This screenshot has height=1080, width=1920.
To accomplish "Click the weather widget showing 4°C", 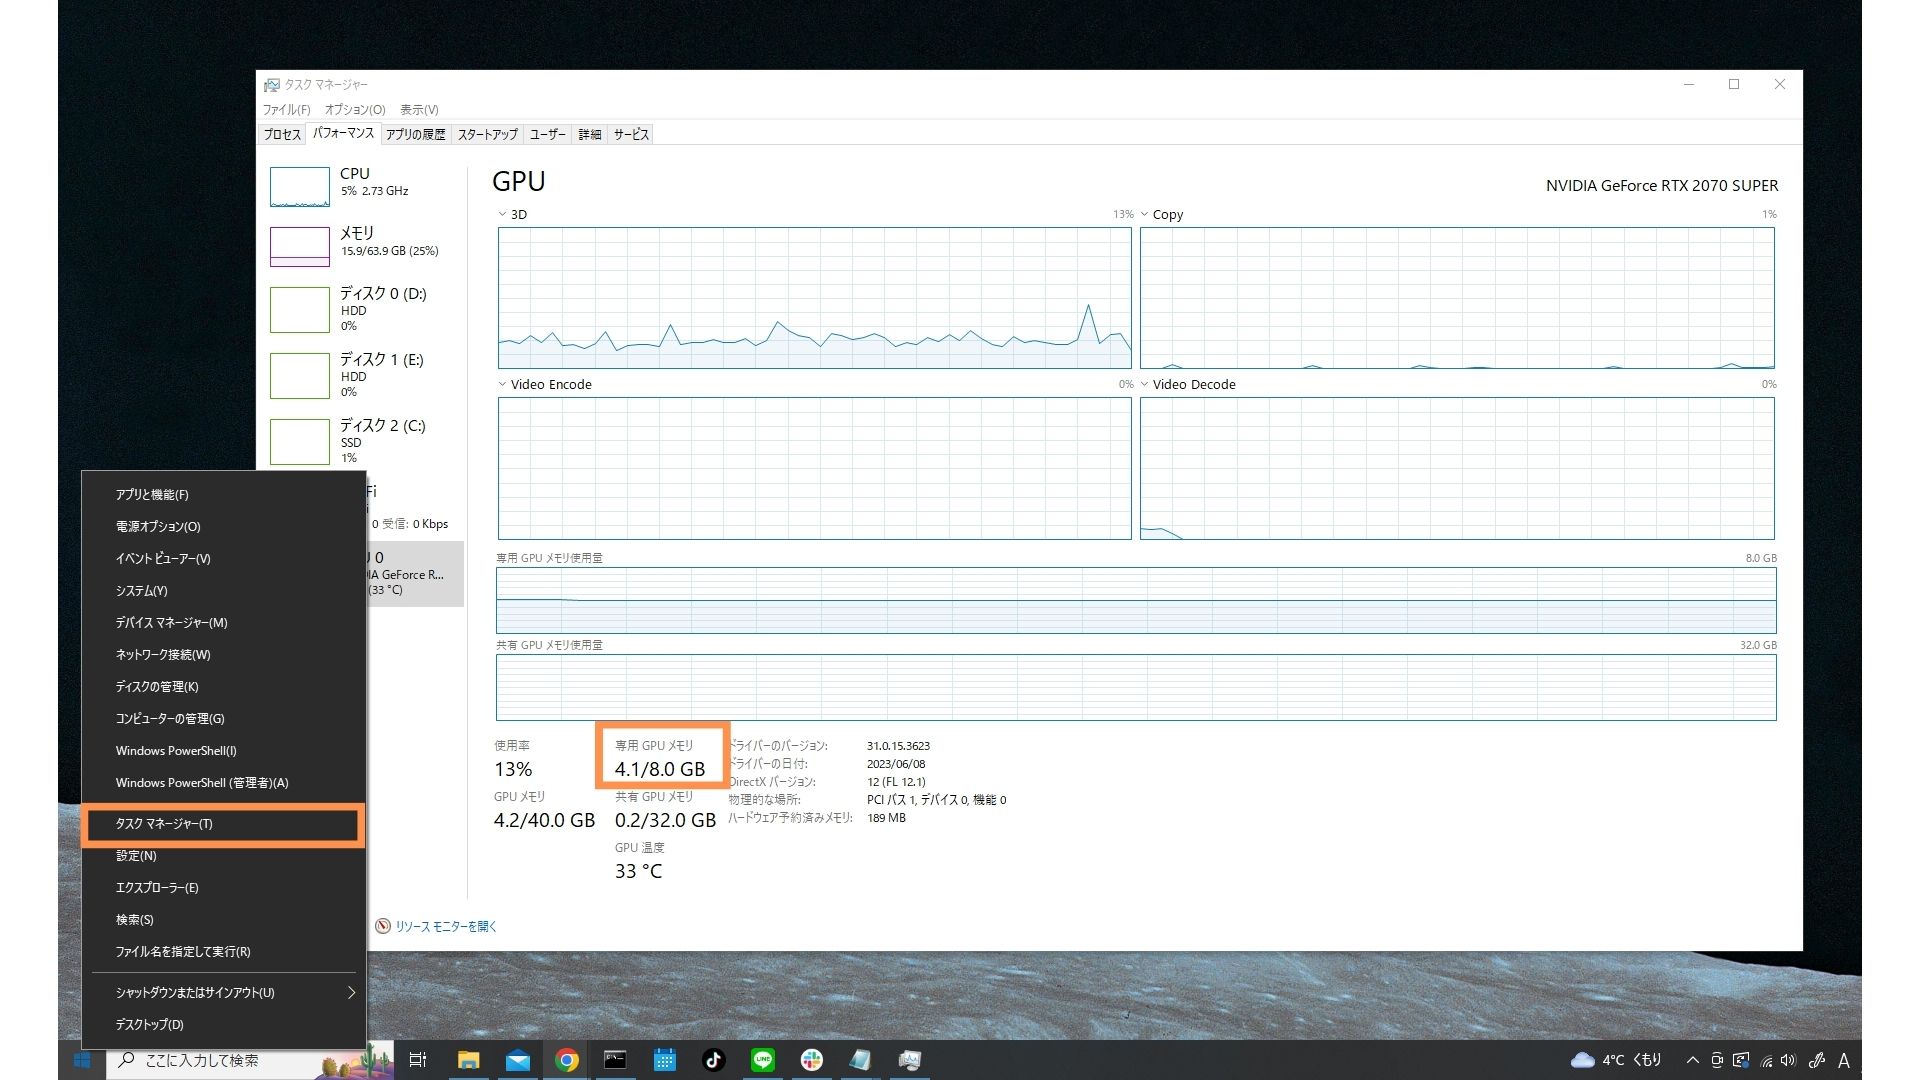I will click(x=1617, y=1060).
